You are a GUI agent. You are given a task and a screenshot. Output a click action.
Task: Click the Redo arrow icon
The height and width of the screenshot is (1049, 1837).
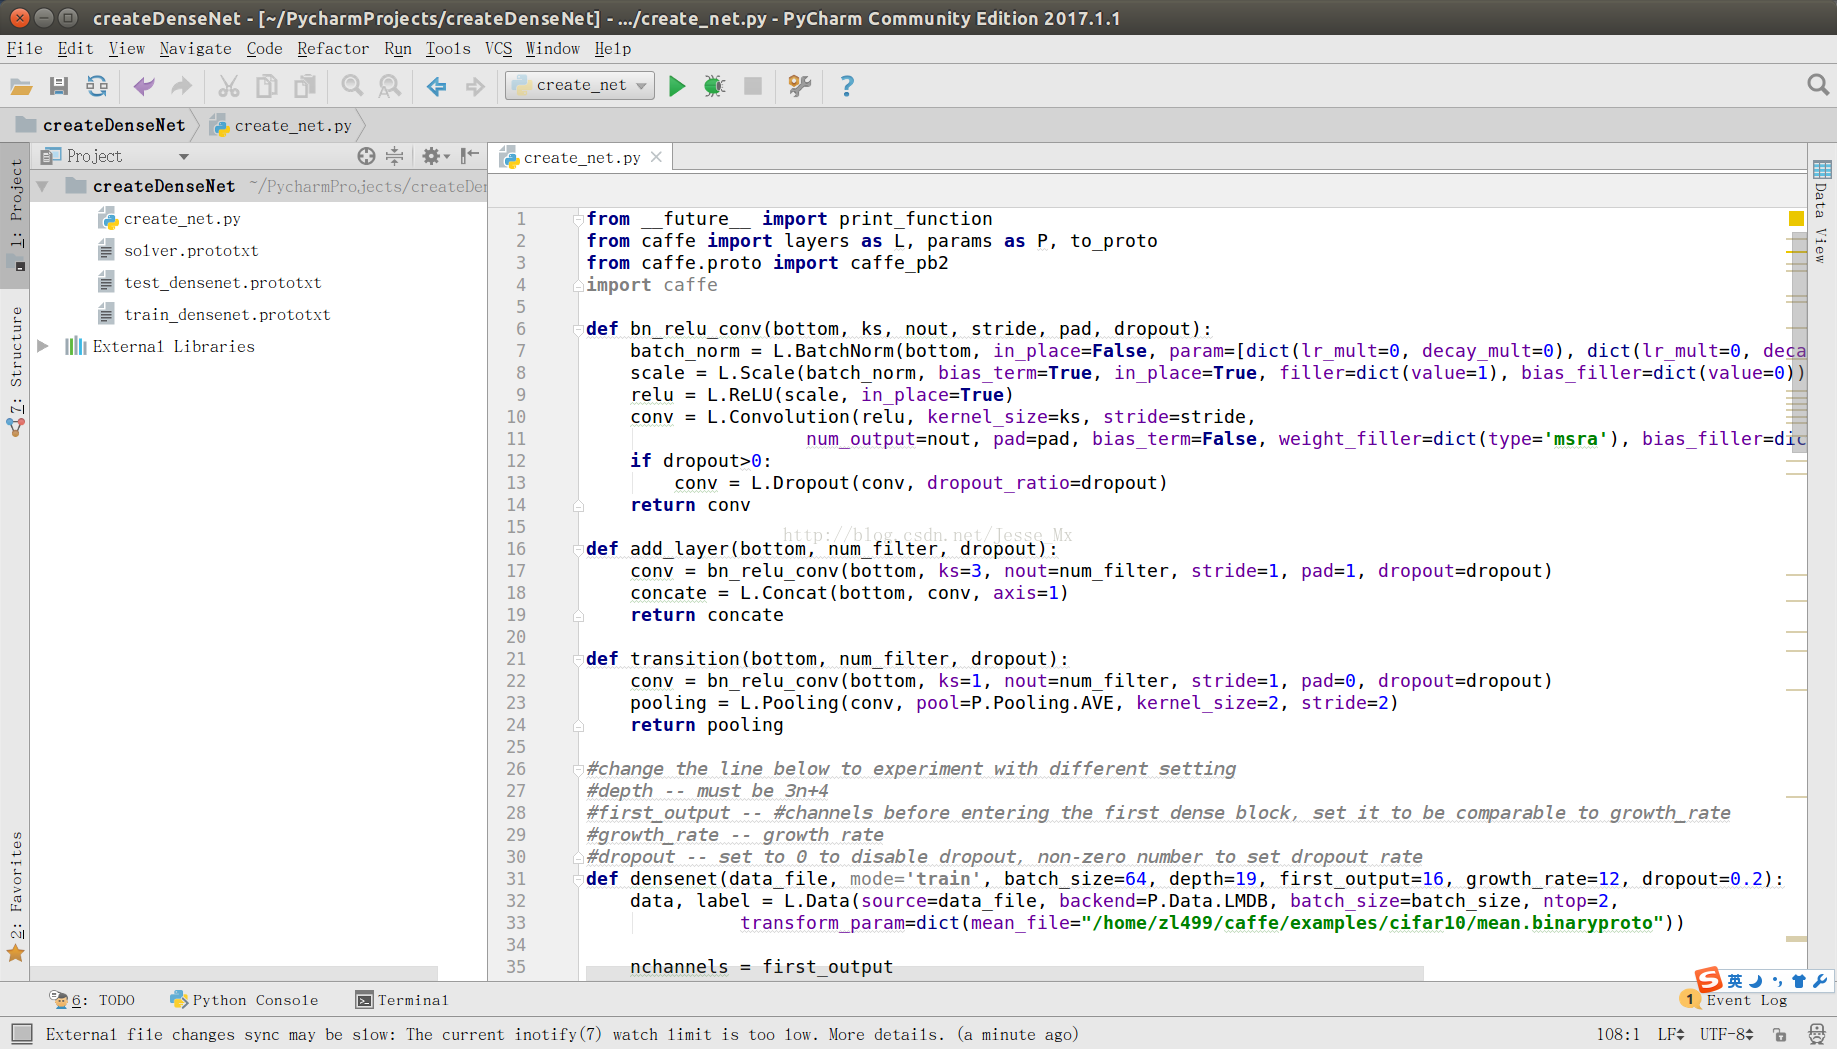[181, 87]
